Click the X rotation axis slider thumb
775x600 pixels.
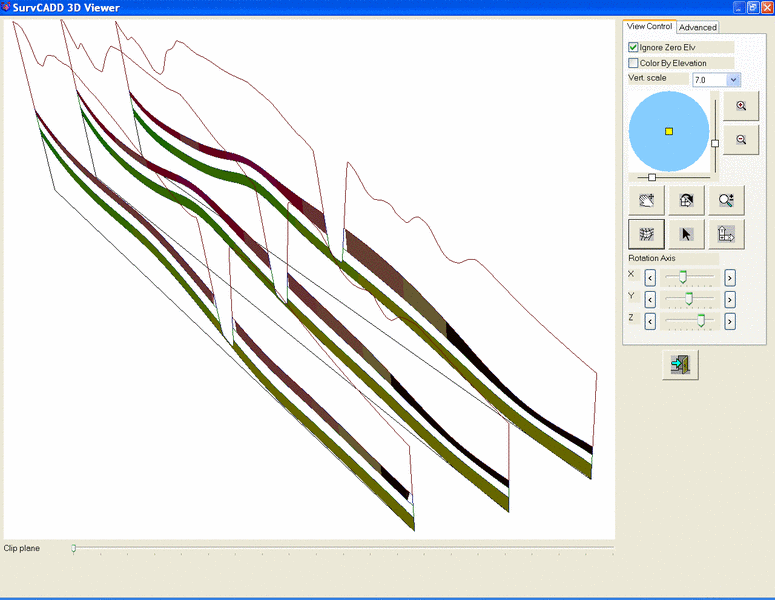pos(683,277)
